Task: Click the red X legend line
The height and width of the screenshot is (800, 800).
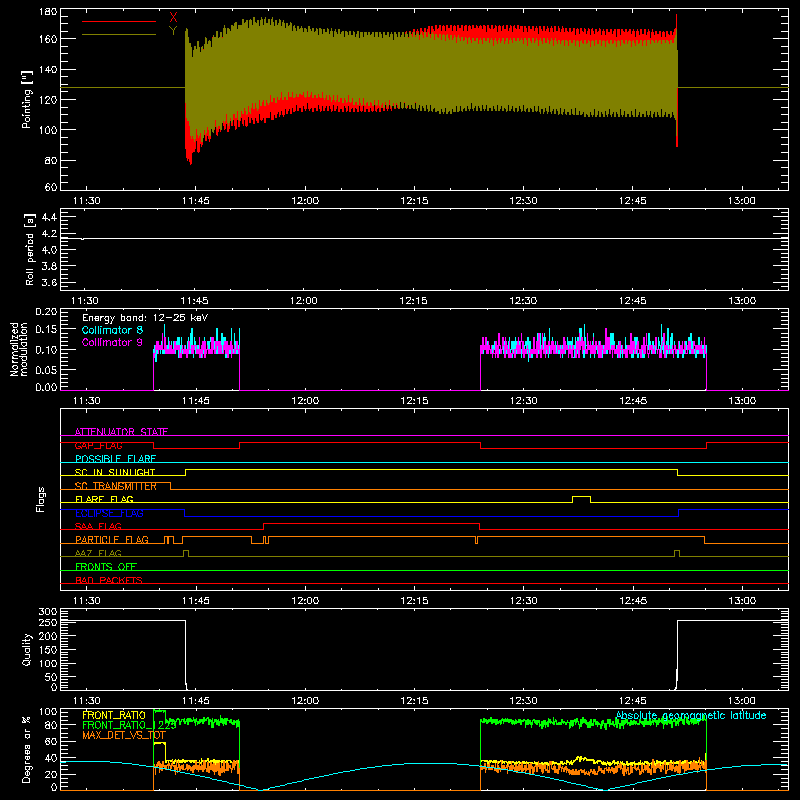Action: click(118, 21)
